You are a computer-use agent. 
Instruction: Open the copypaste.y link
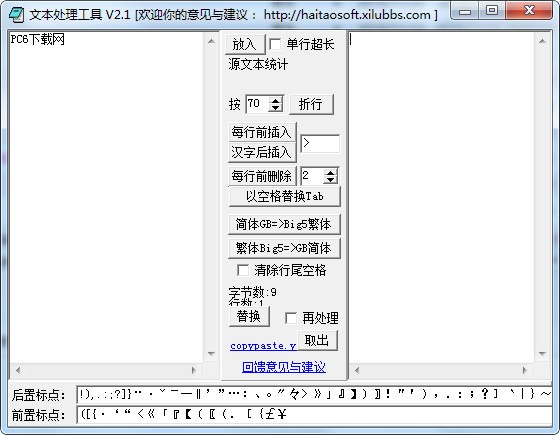pos(263,346)
